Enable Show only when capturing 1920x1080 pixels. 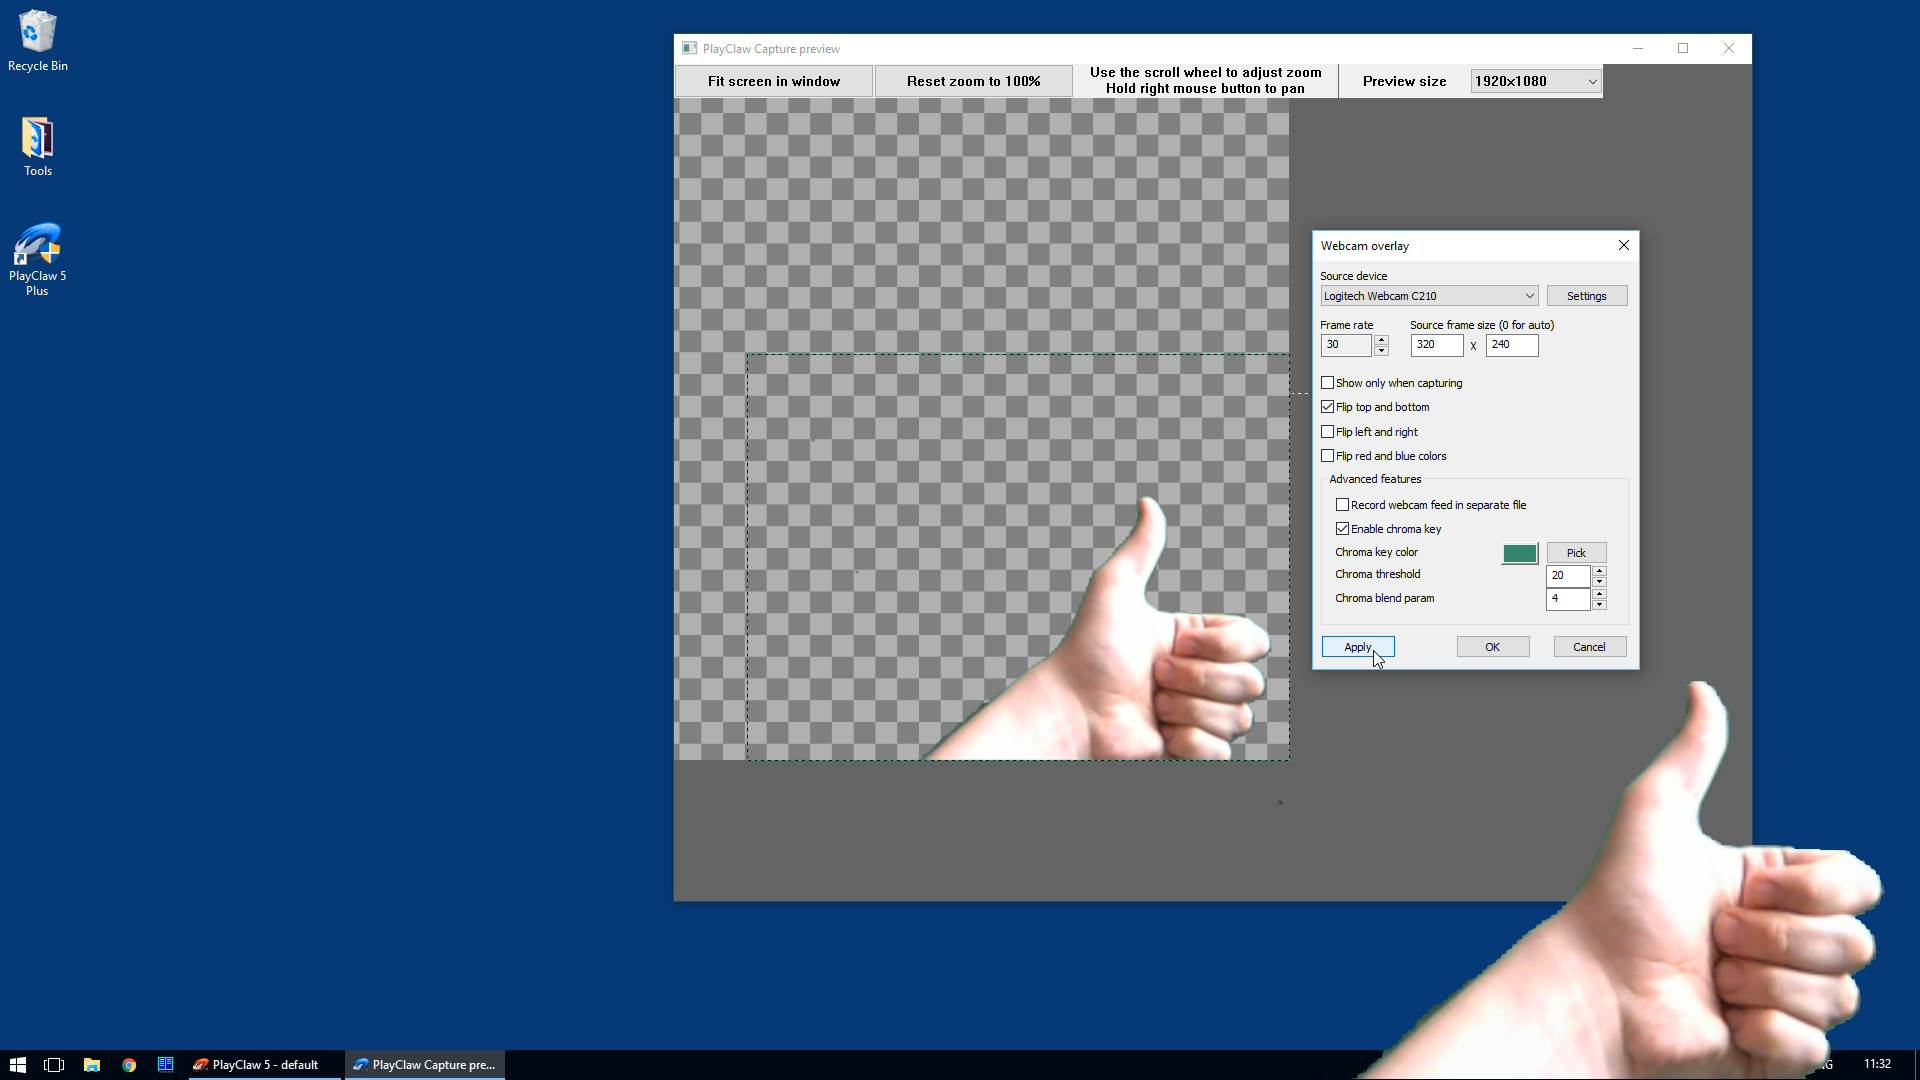click(1328, 383)
